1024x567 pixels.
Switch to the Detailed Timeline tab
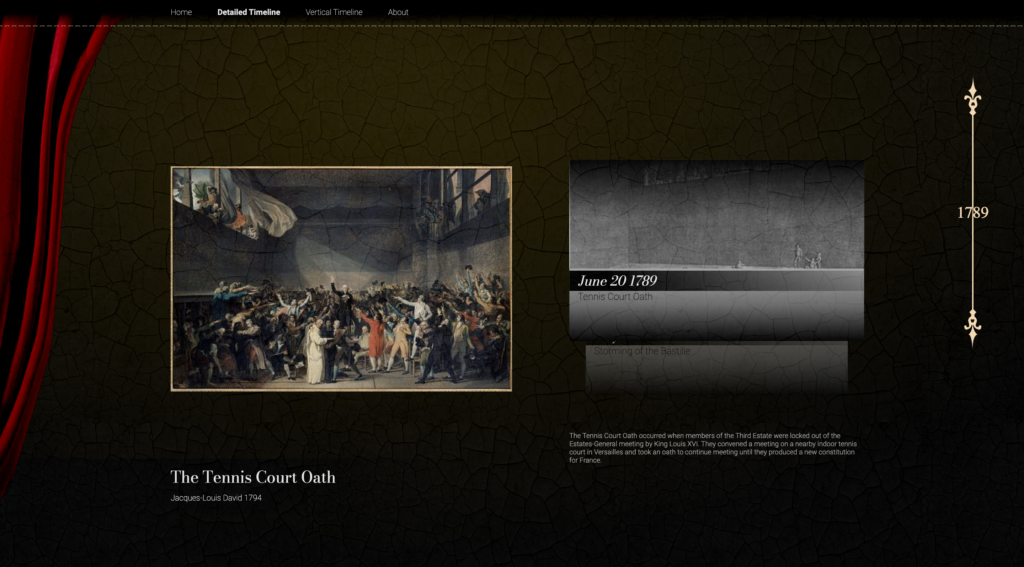249,12
